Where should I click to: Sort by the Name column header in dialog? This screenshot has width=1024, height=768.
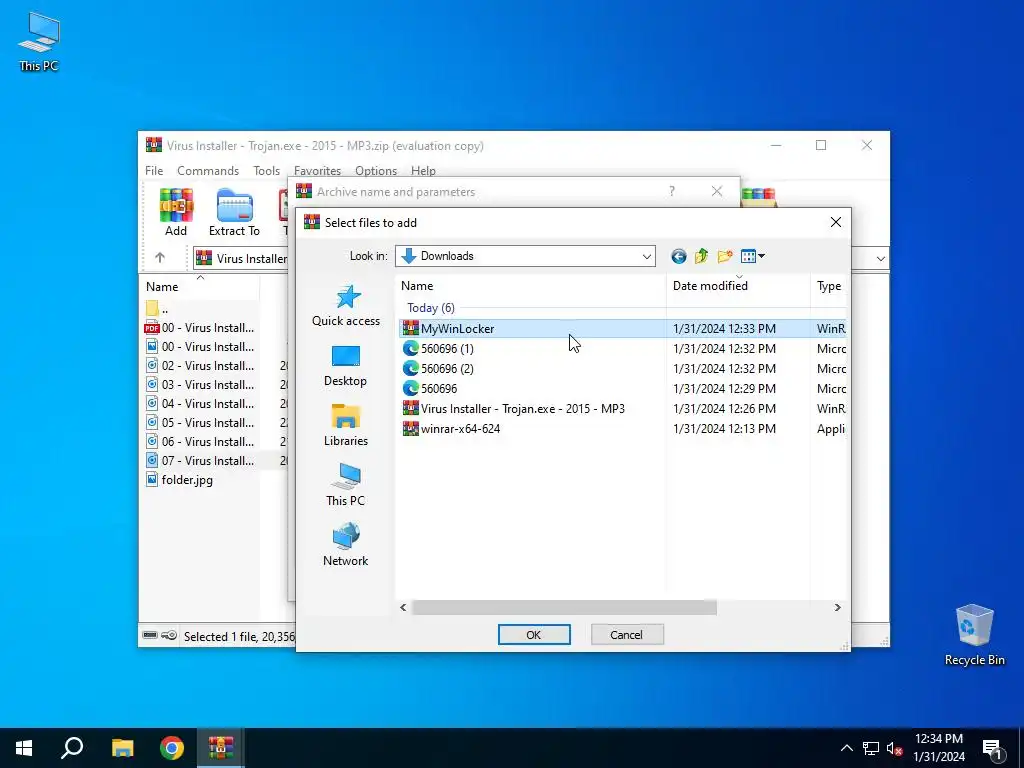[x=531, y=285]
